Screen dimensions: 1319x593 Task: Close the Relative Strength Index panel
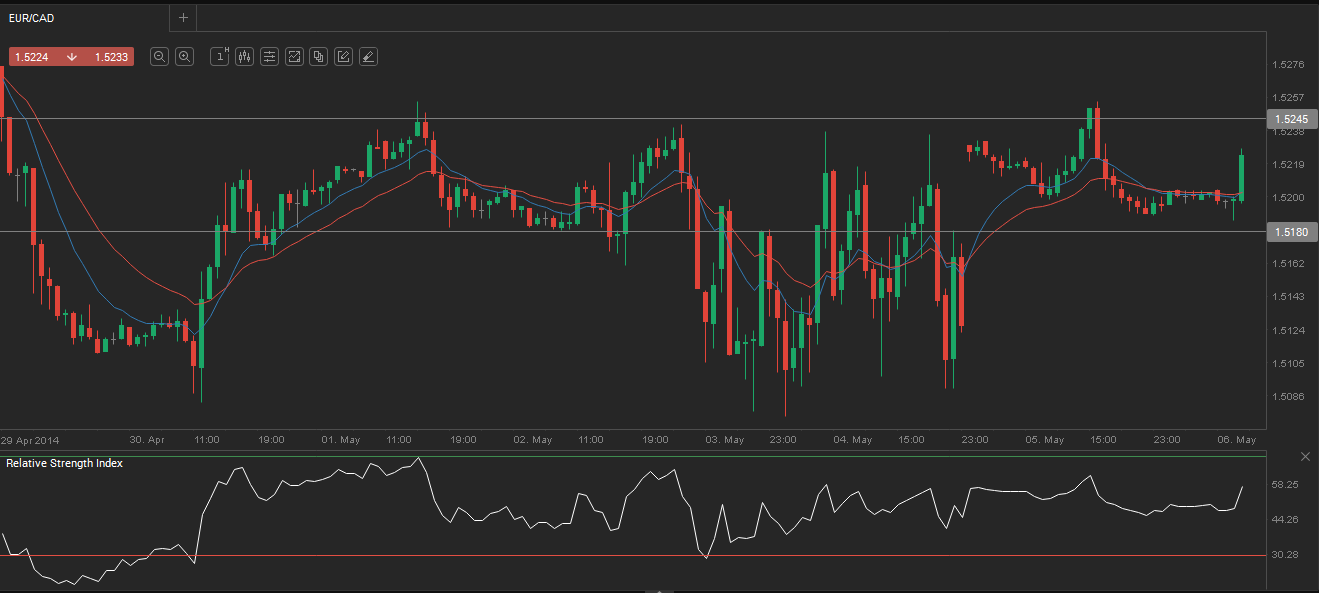point(1305,456)
